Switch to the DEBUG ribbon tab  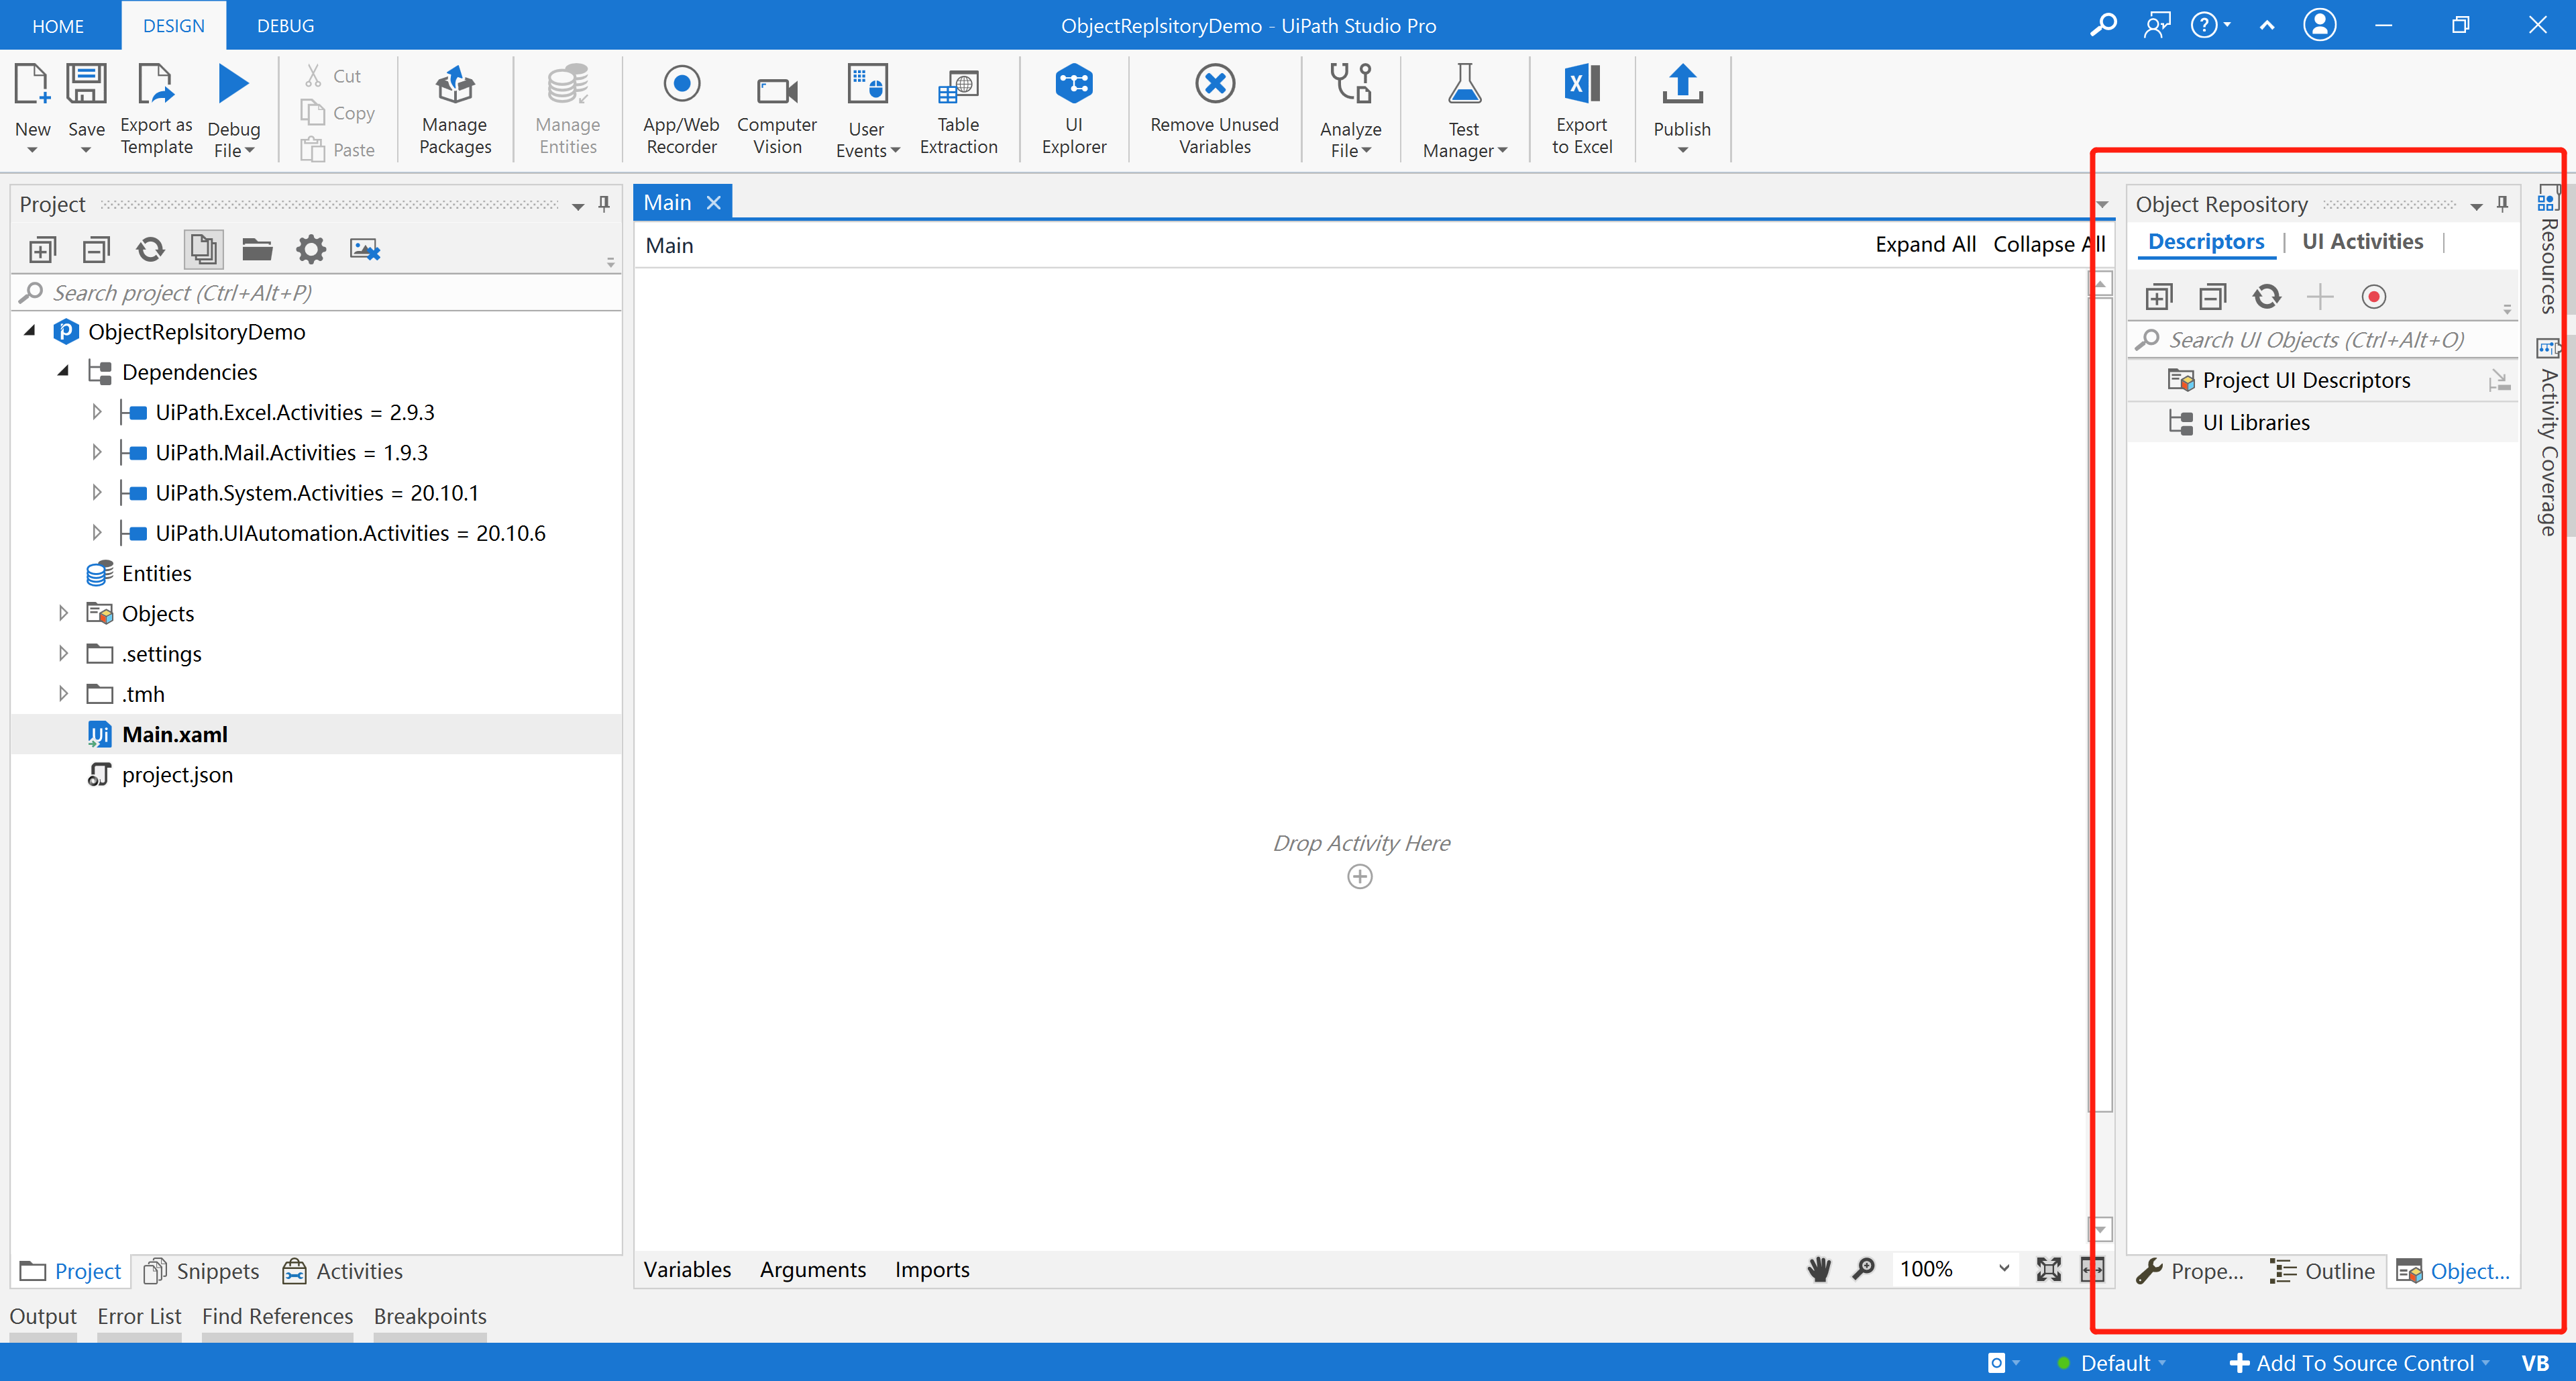284,25
